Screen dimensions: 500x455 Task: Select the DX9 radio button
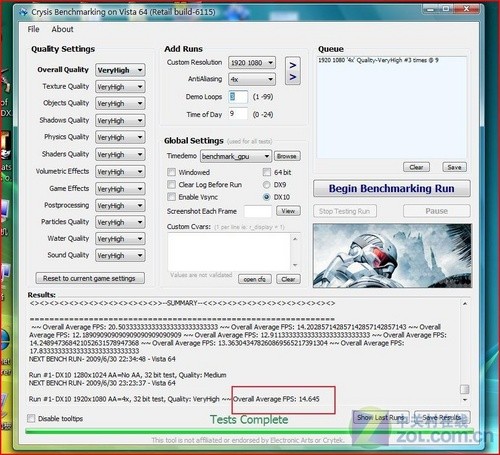point(266,184)
